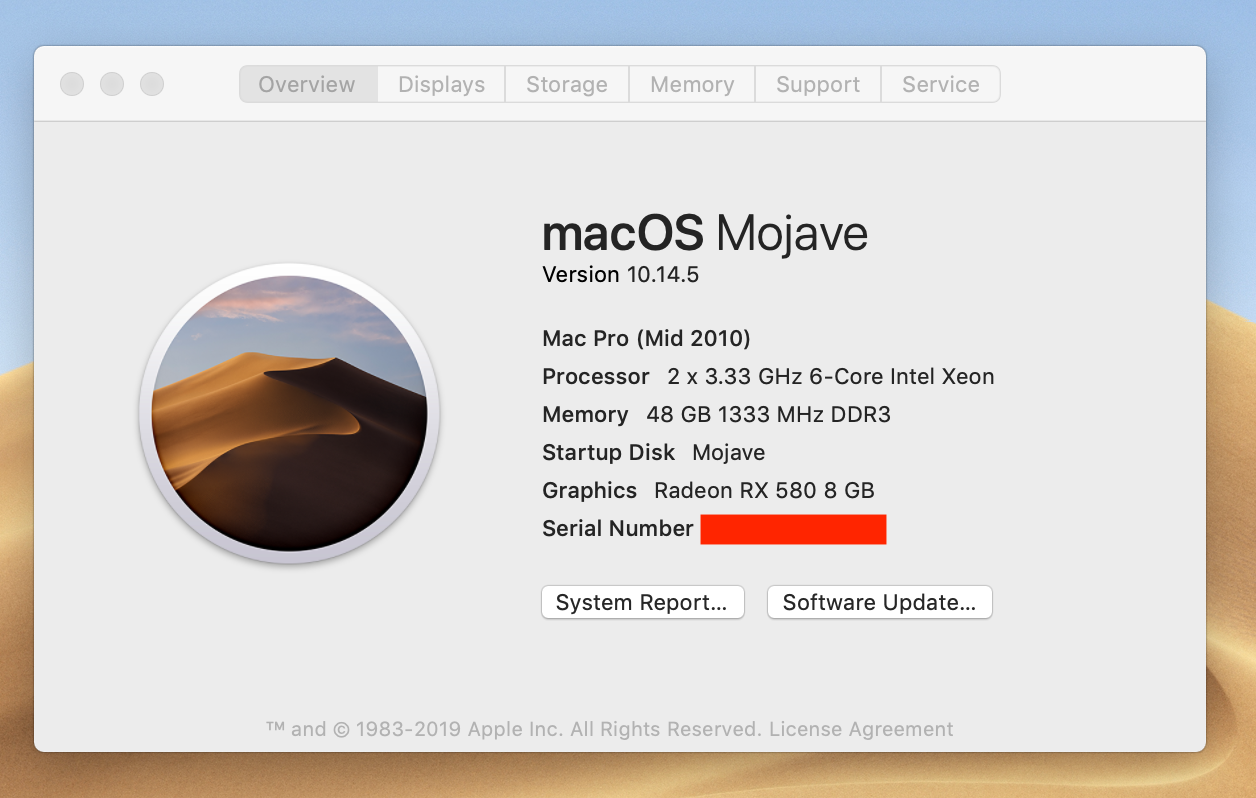1256x798 pixels.
Task: Open the Storage tab
Action: pyautogui.click(x=567, y=85)
